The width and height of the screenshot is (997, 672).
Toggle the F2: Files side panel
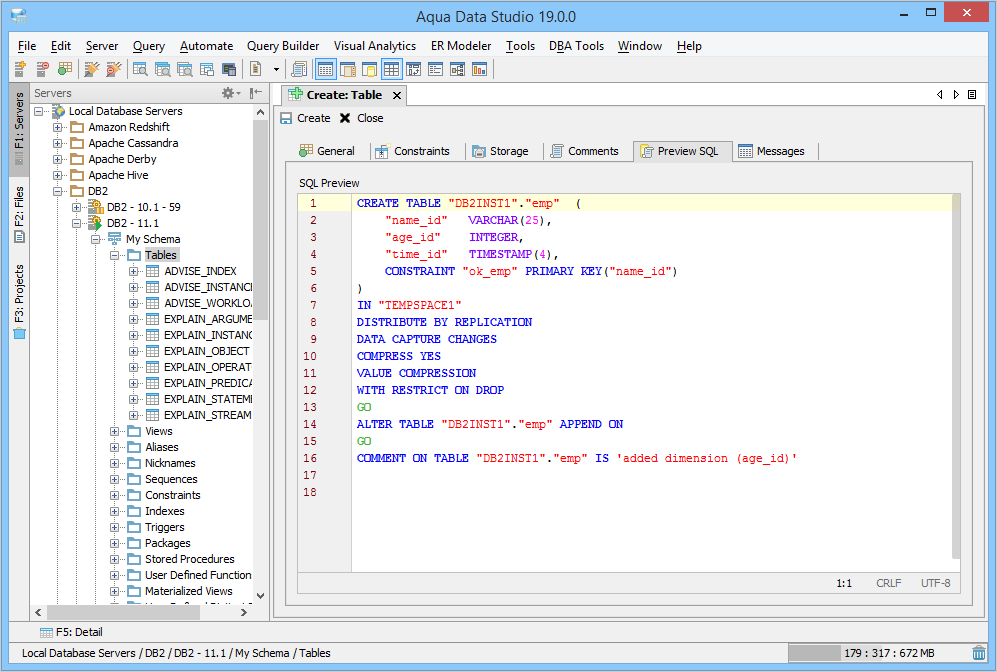(19, 214)
